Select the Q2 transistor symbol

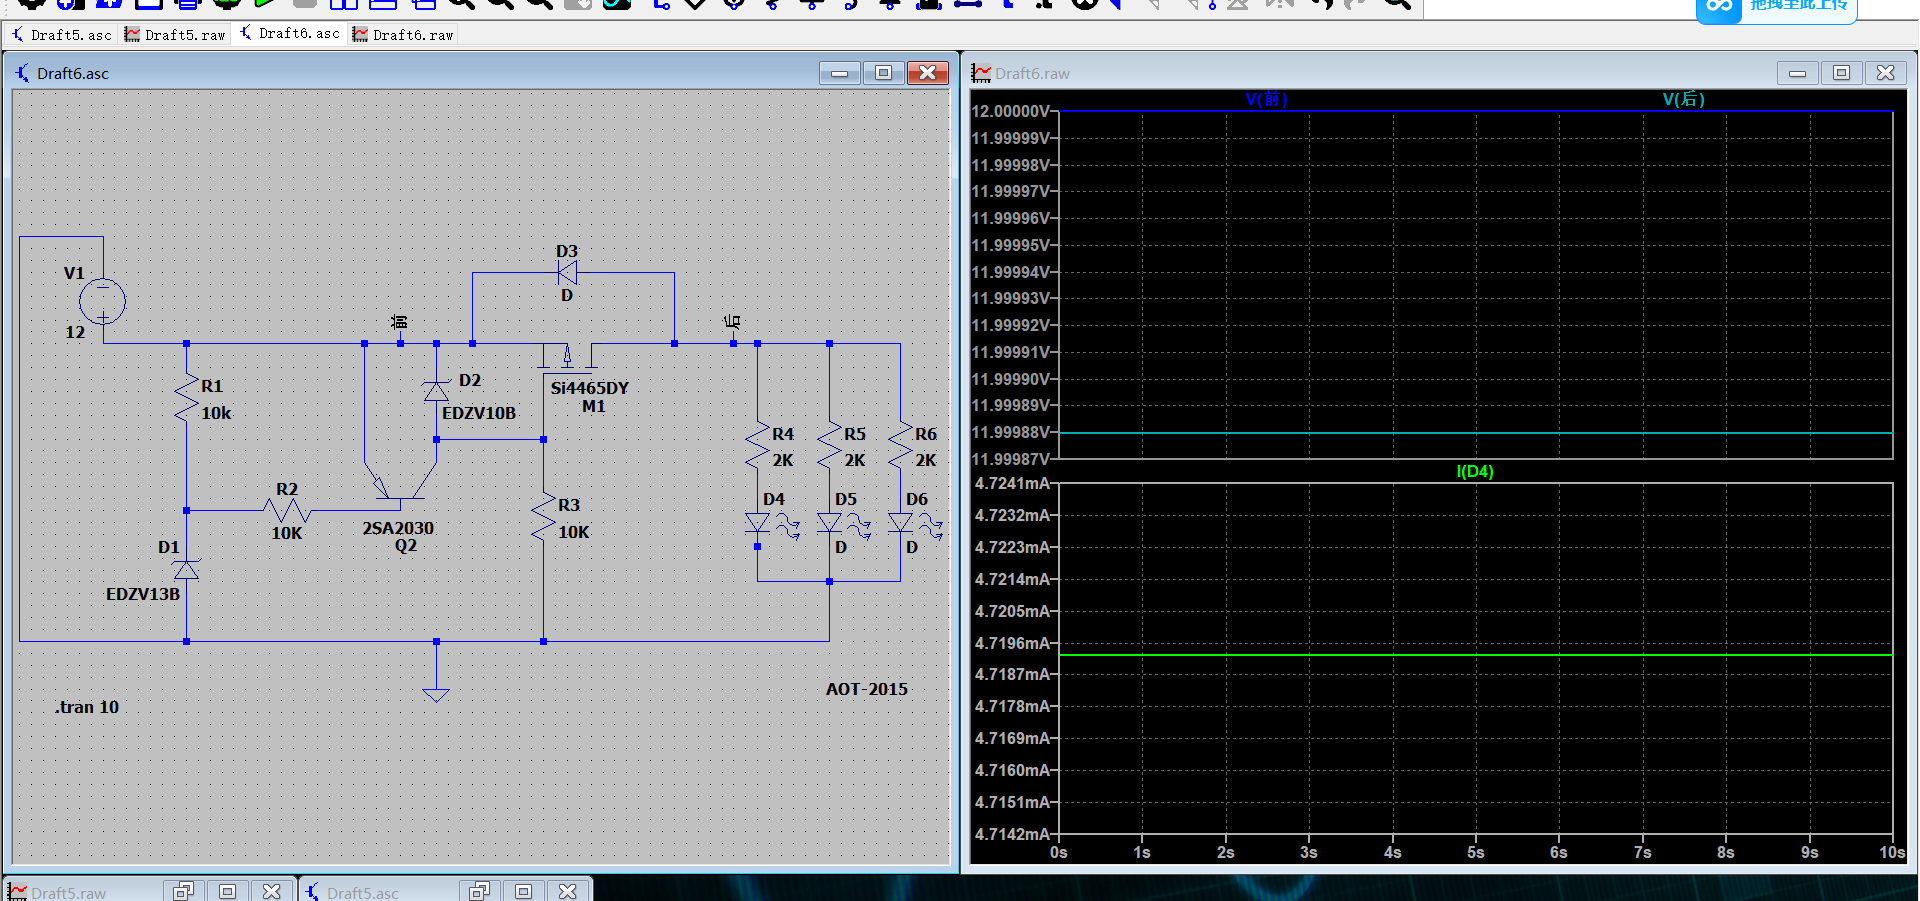(400, 482)
